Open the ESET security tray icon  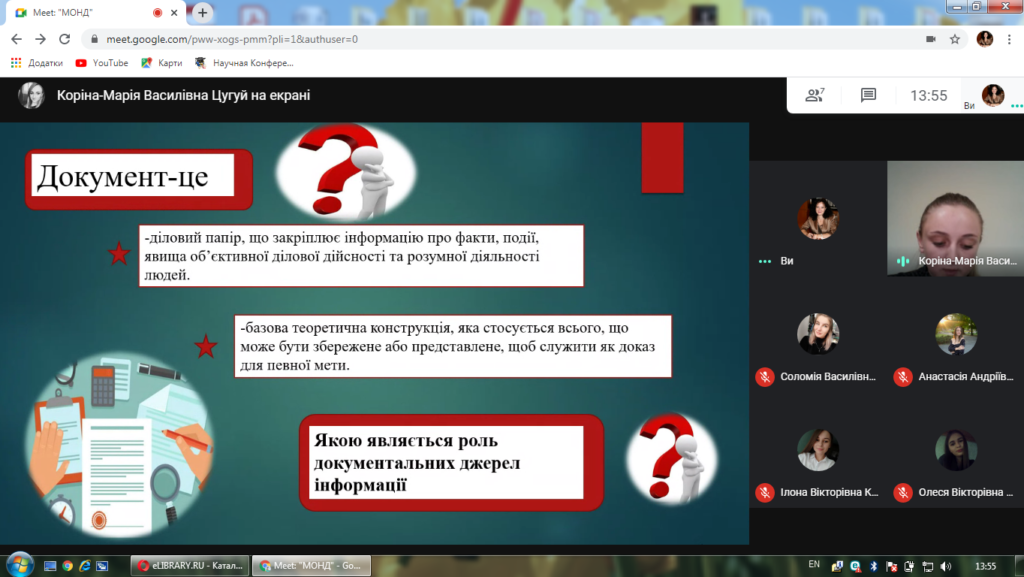856,567
